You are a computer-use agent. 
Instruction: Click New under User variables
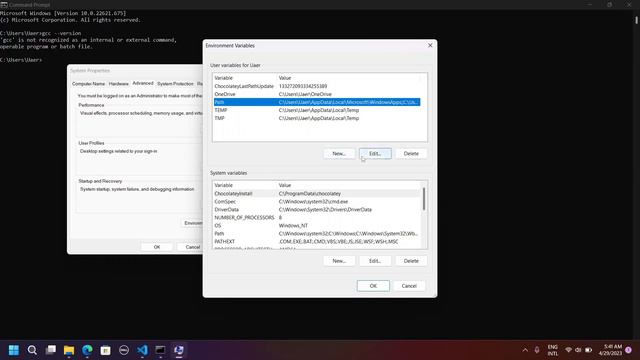tap(339, 153)
